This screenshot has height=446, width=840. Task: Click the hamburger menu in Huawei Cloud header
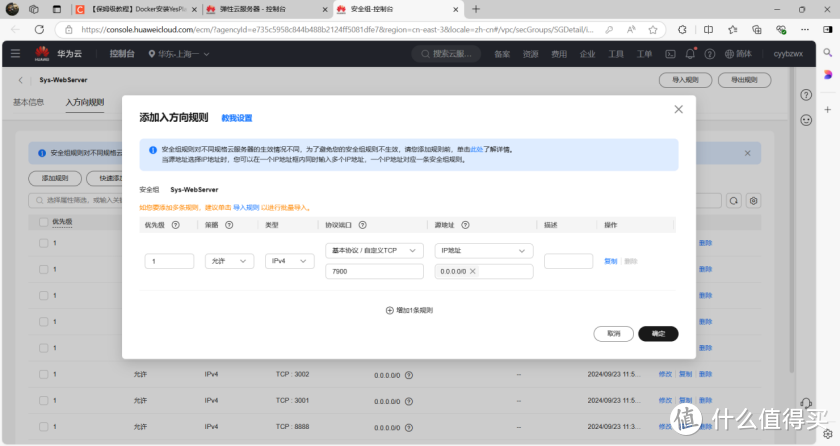pyautogui.click(x=18, y=54)
